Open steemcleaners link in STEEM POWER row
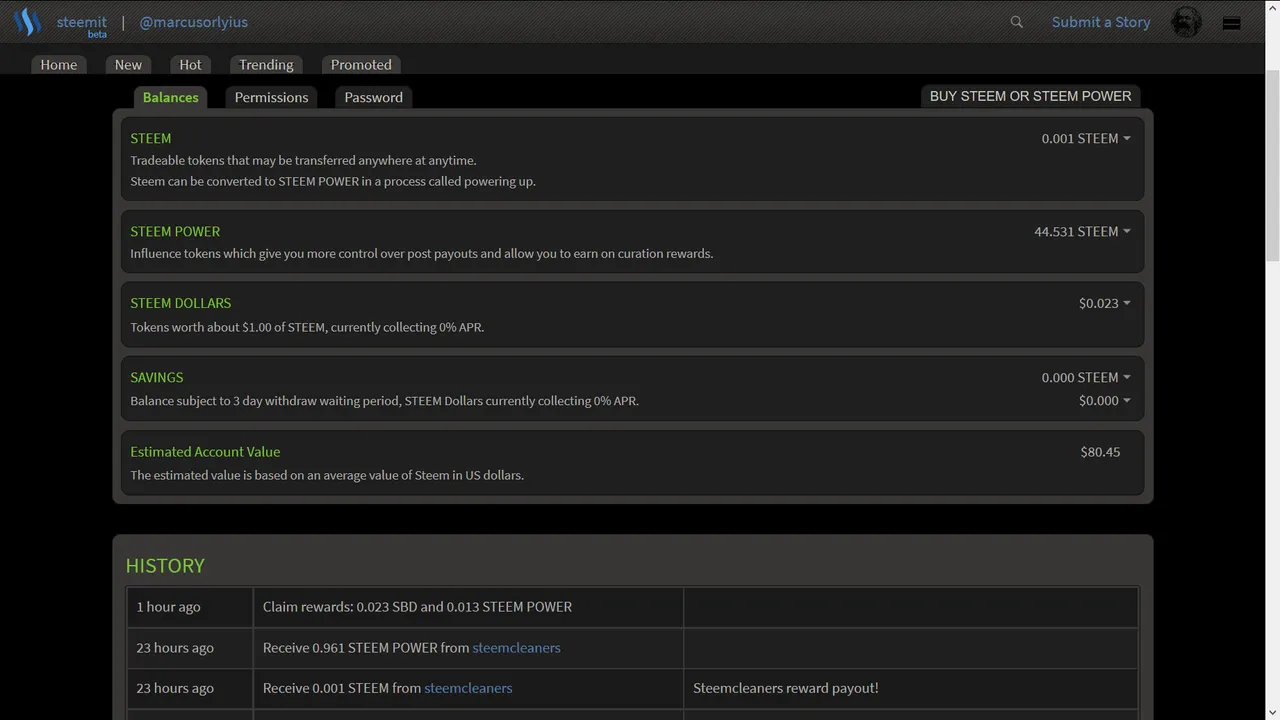This screenshot has width=1280, height=720. coord(516,647)
